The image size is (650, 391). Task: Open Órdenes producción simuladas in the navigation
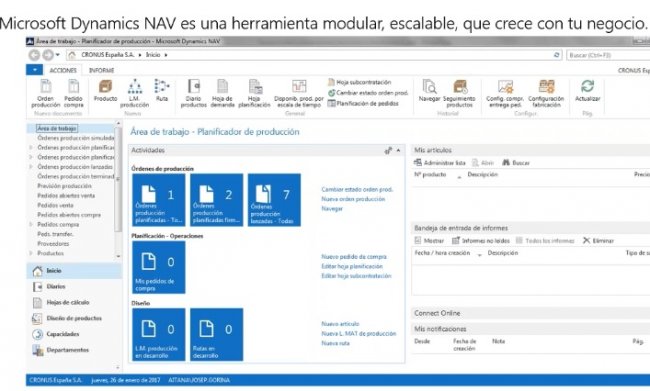click(75, 138)
